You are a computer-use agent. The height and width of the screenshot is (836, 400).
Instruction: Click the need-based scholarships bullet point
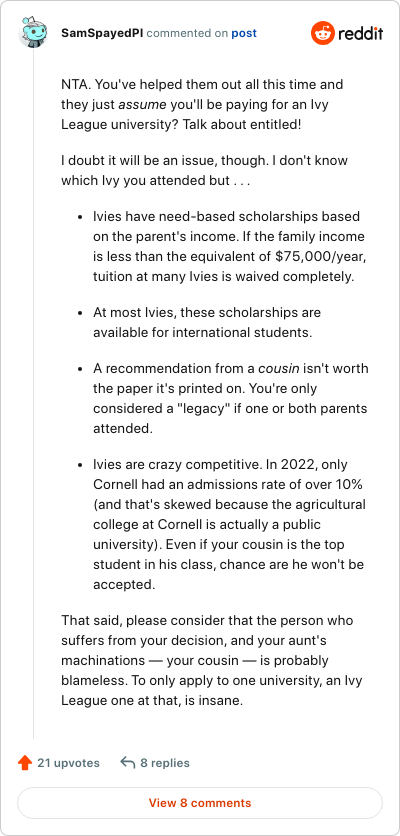(x=230, y=247)
